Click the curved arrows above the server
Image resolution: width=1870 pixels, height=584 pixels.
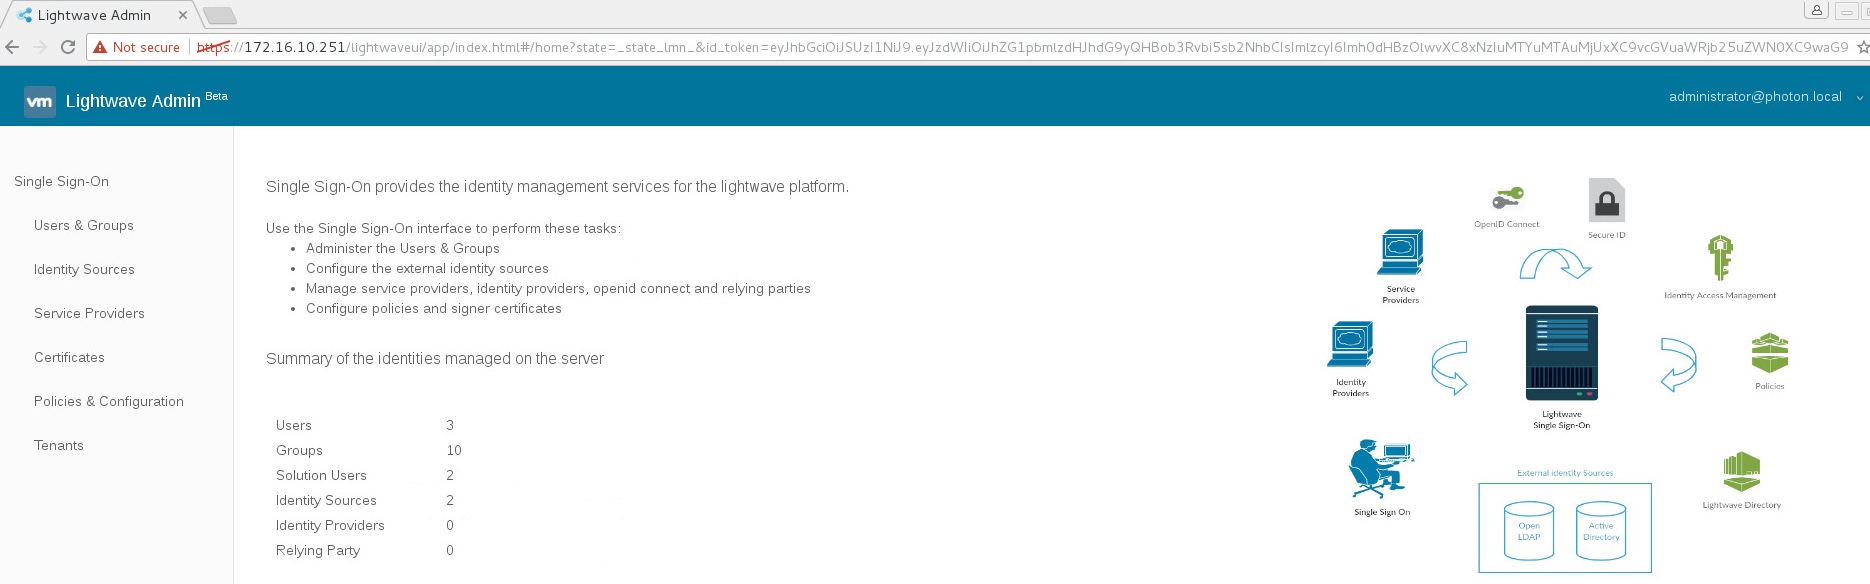tap(1555, 264)
